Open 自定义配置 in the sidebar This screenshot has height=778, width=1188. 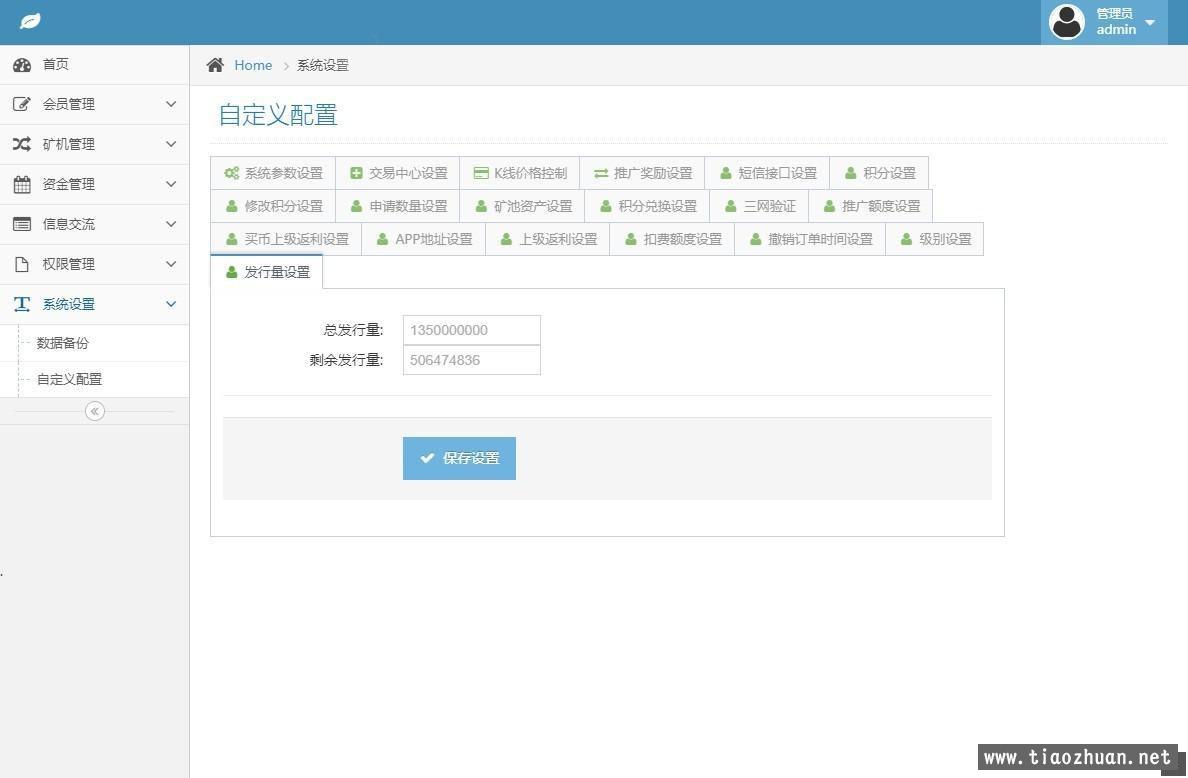pyautogui.click(x=70, y=380)
